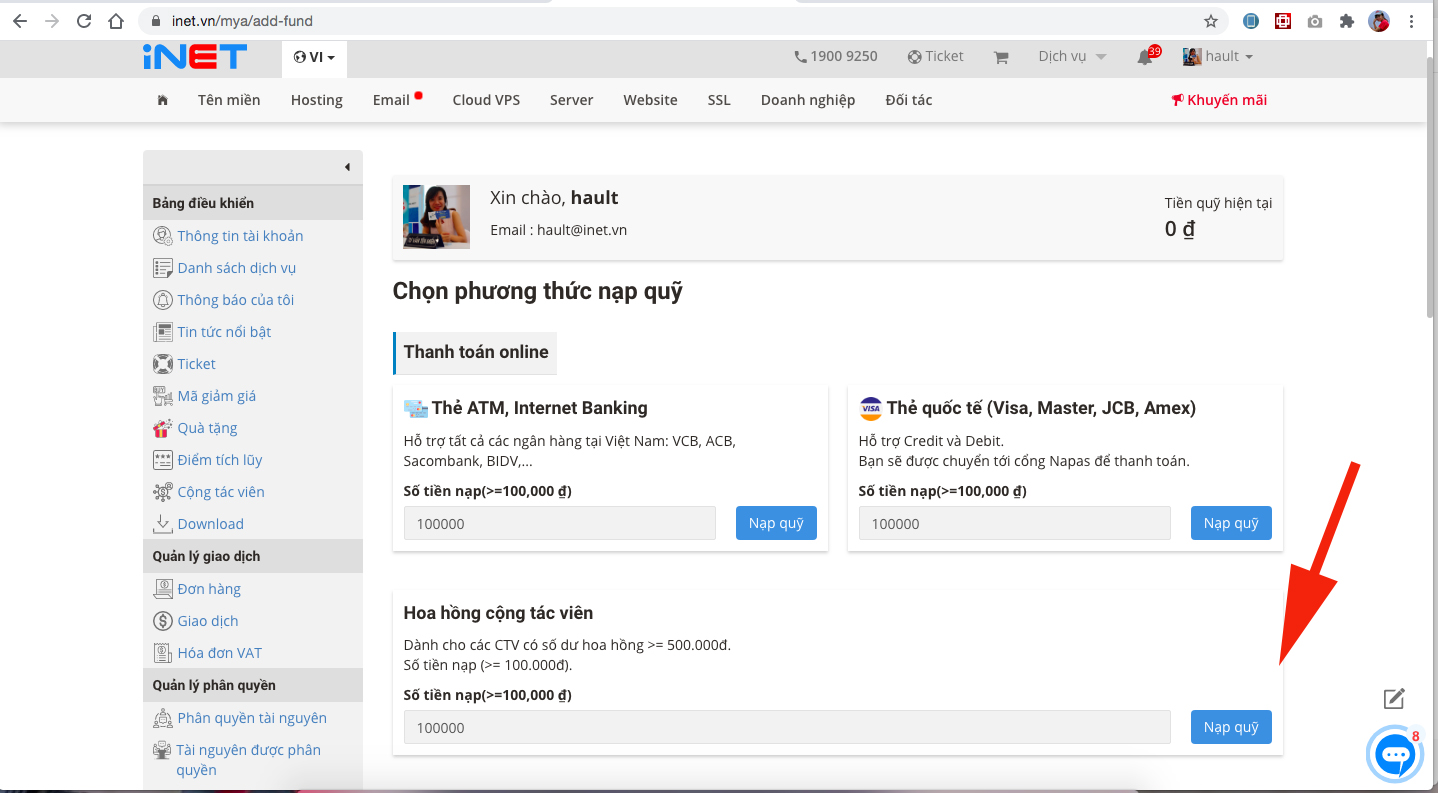This screenshot has height=793, width=1438.
Task: Select Cloud VPS in navigation bar
Action: (486, 100)
